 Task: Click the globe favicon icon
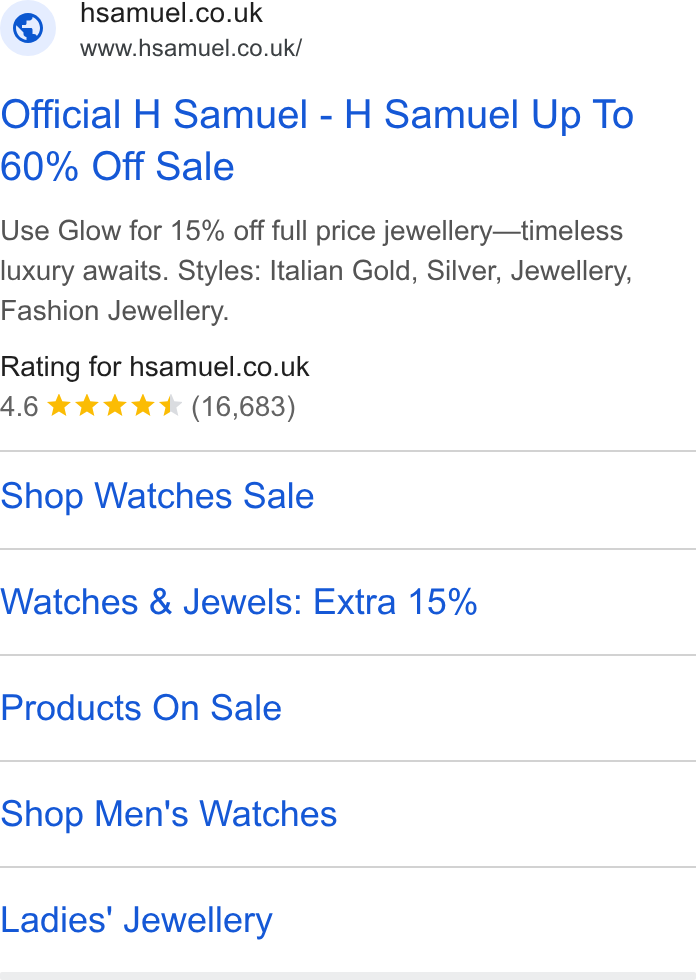point(27,28)
